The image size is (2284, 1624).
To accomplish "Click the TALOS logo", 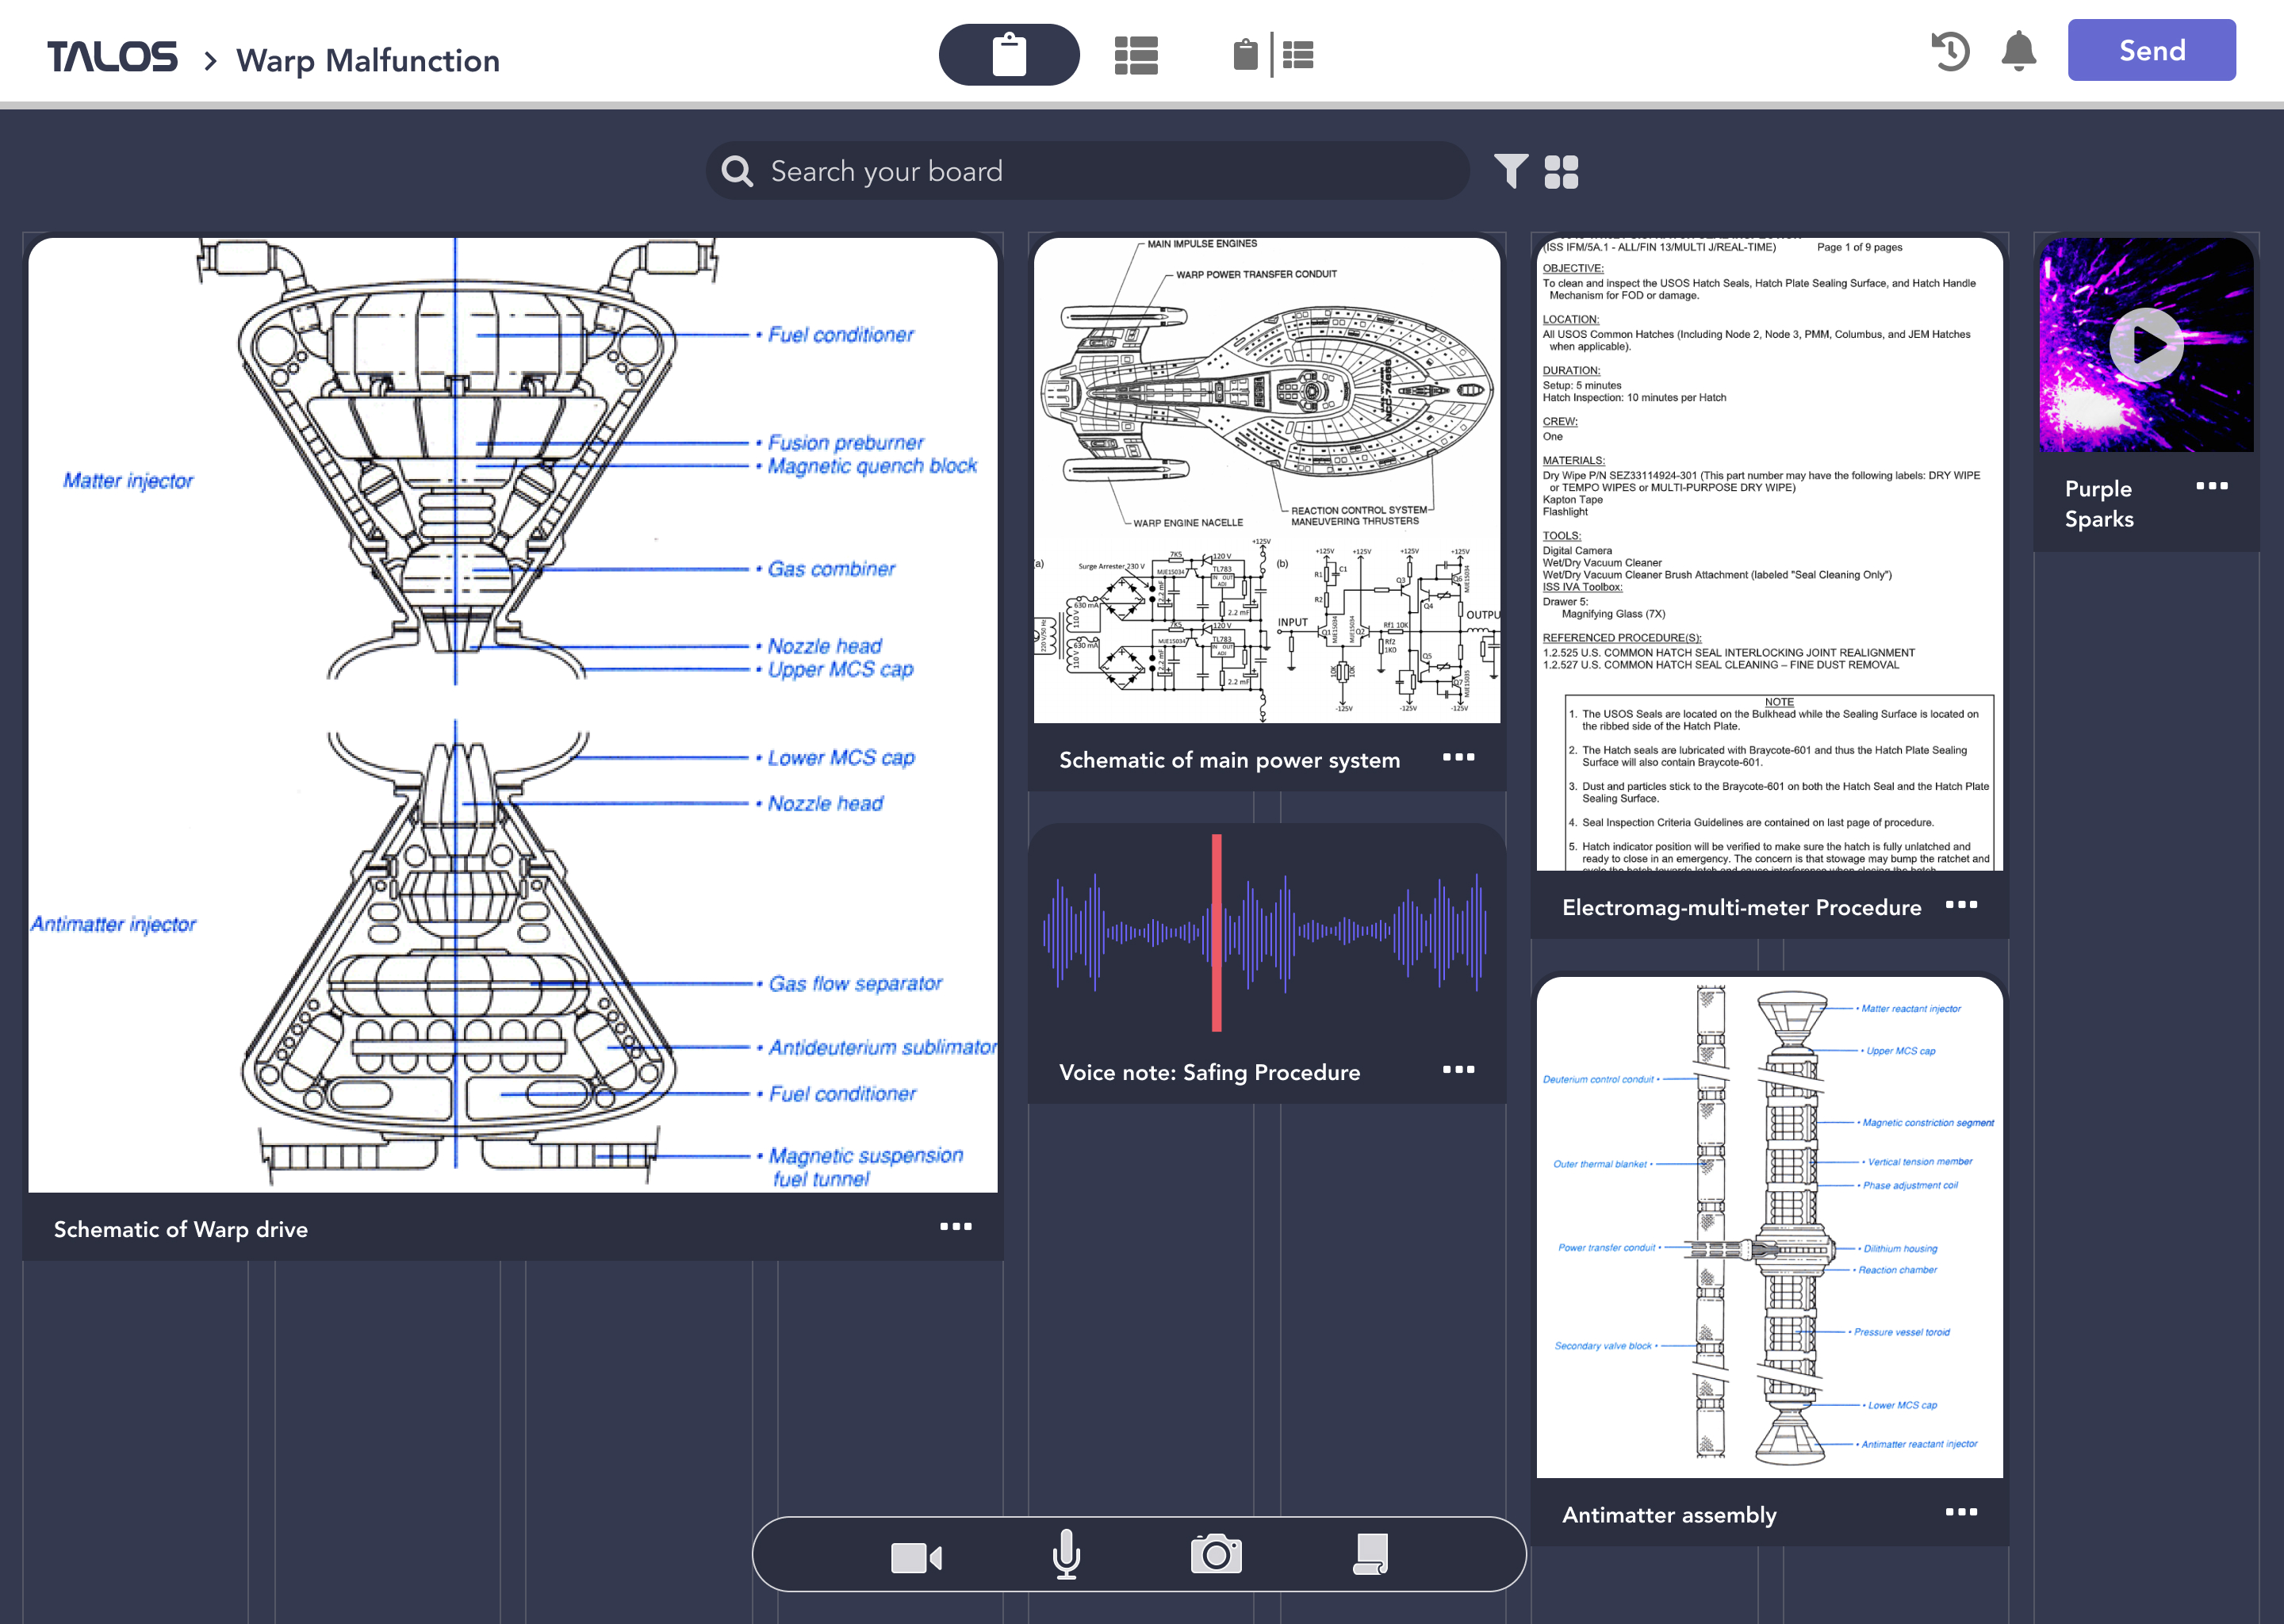I will [112, 57].
